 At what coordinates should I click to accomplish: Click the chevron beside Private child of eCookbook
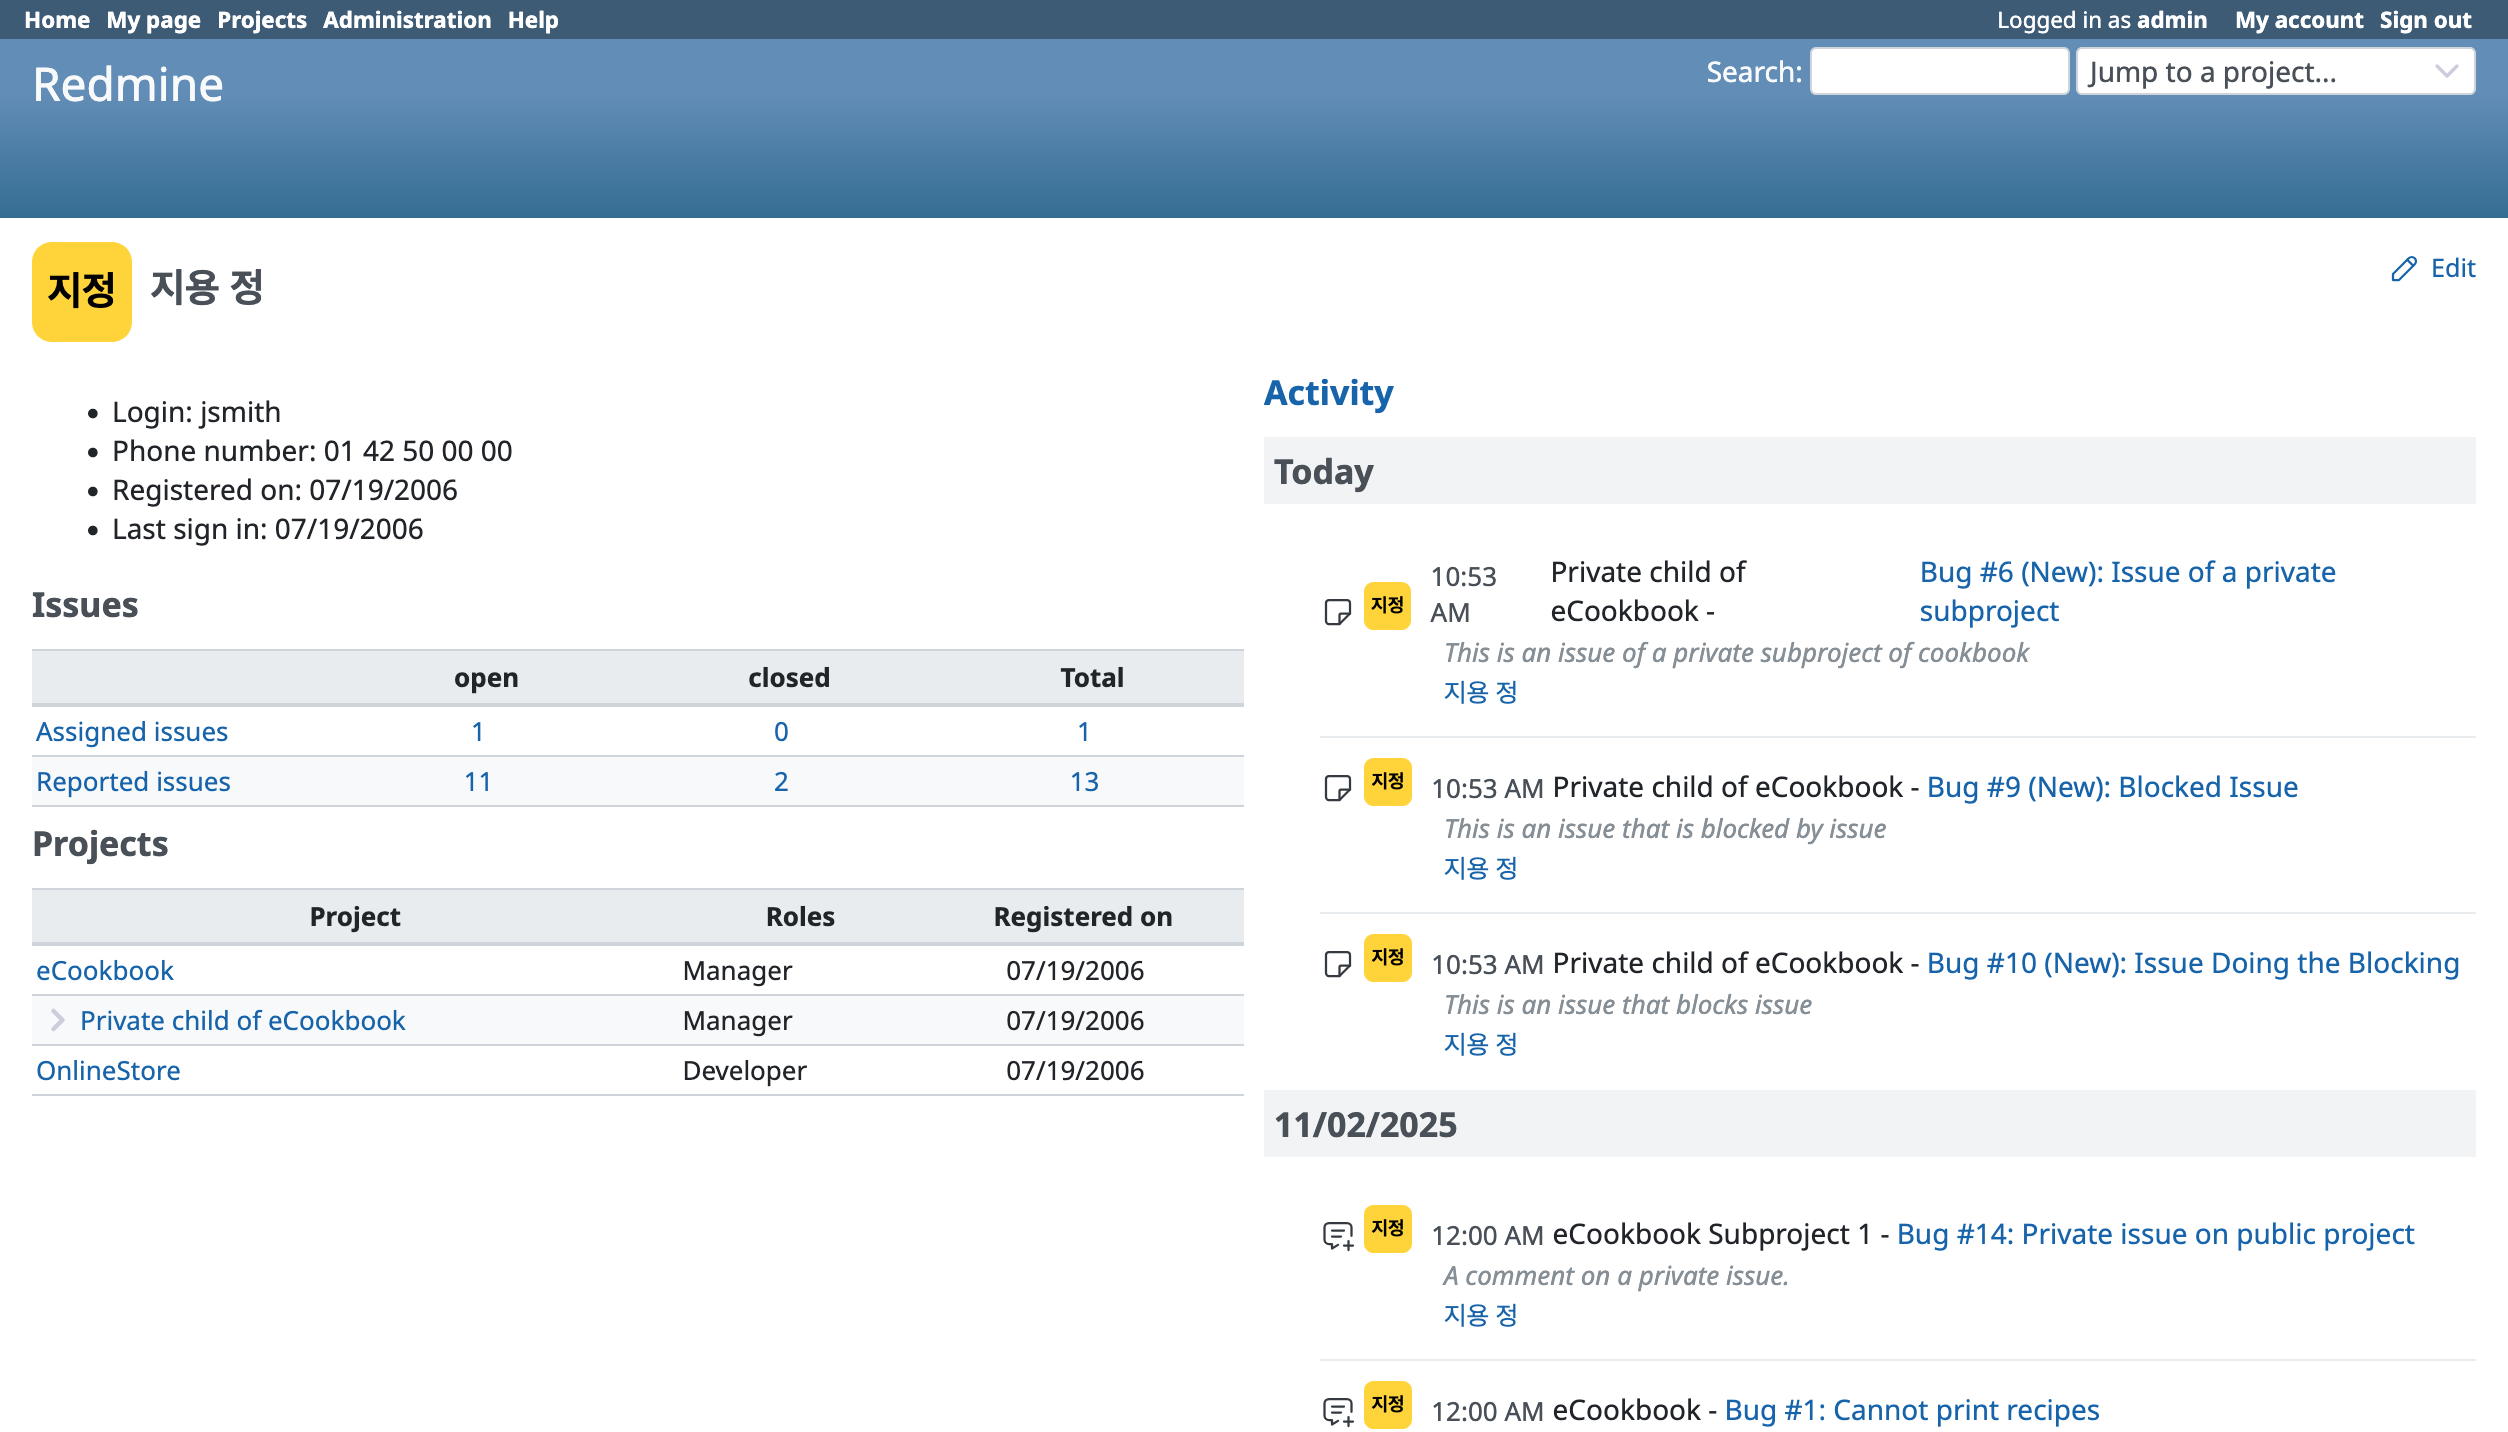point(57,1020)
